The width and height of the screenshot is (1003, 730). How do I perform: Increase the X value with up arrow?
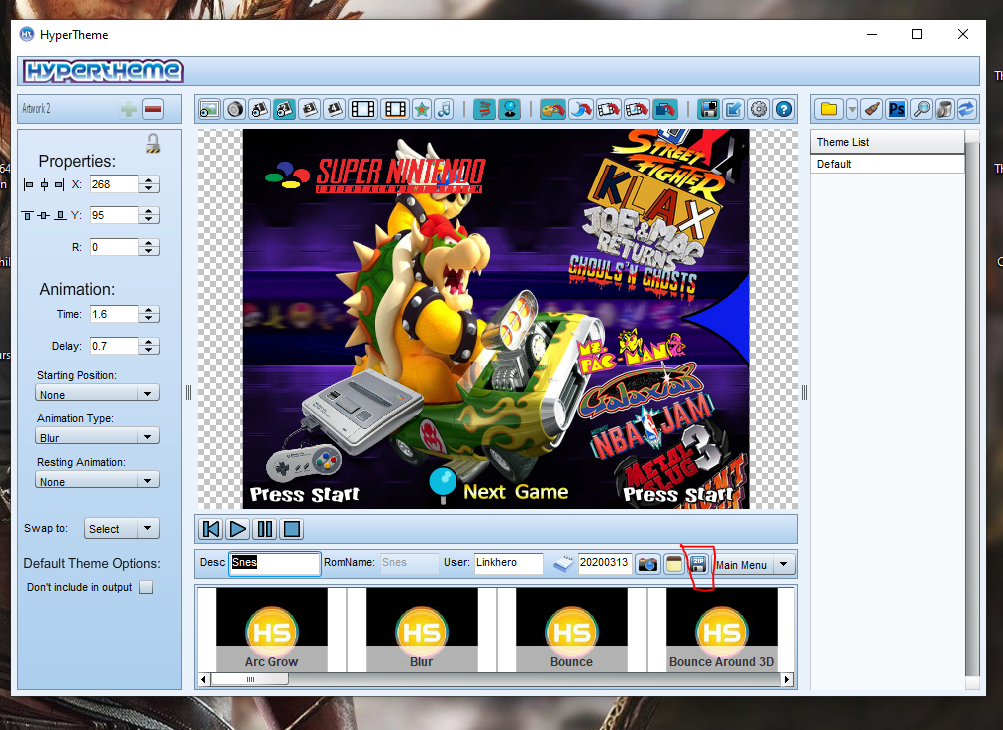(148, 180)
